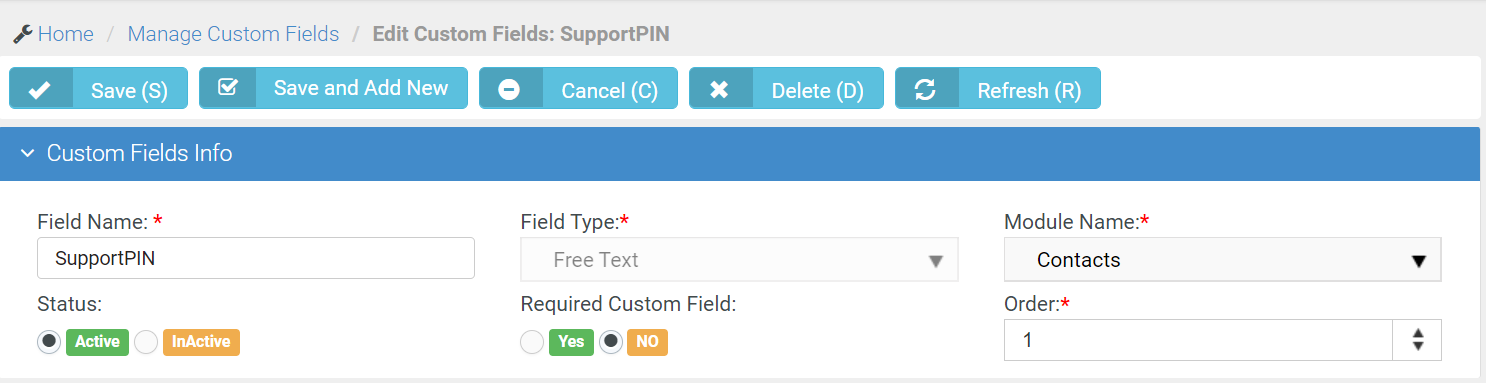Click the Order stepper arrows
The width and height of the screenshot is (1486, 383).
pos(1417,340)
